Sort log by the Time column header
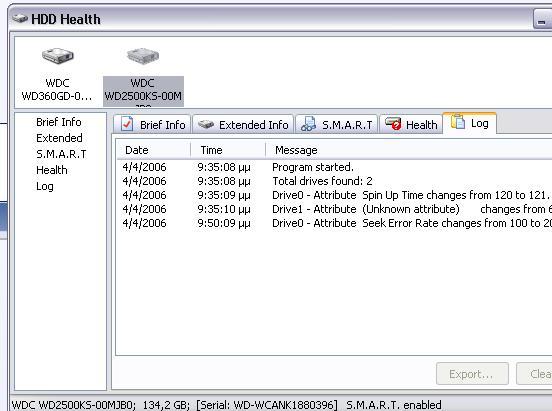Screen dimensions: 552x411 pyautogui.click(x=228, y=150)
